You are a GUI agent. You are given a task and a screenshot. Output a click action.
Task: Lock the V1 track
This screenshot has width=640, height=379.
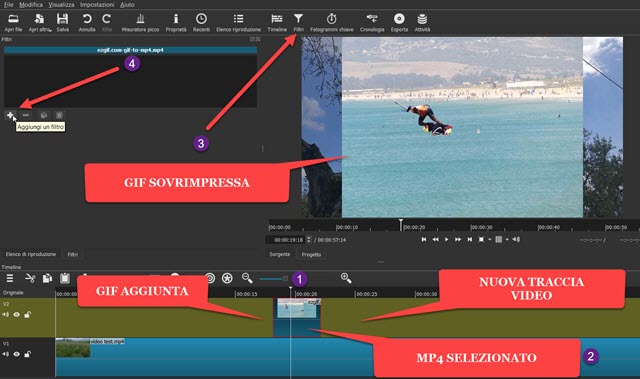pos(27,354)
